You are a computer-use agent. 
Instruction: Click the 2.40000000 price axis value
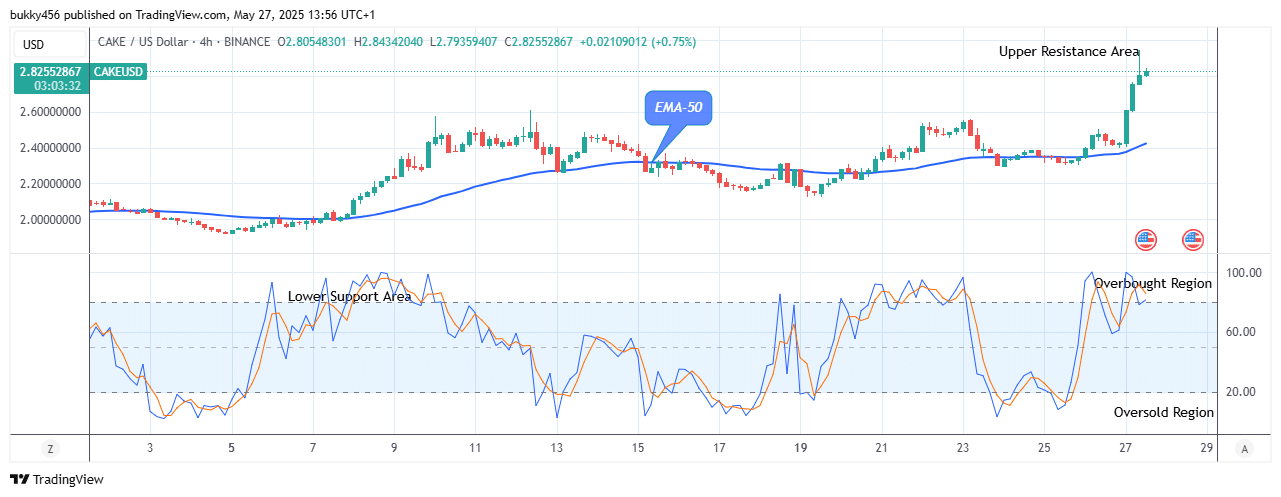point(49,148)
